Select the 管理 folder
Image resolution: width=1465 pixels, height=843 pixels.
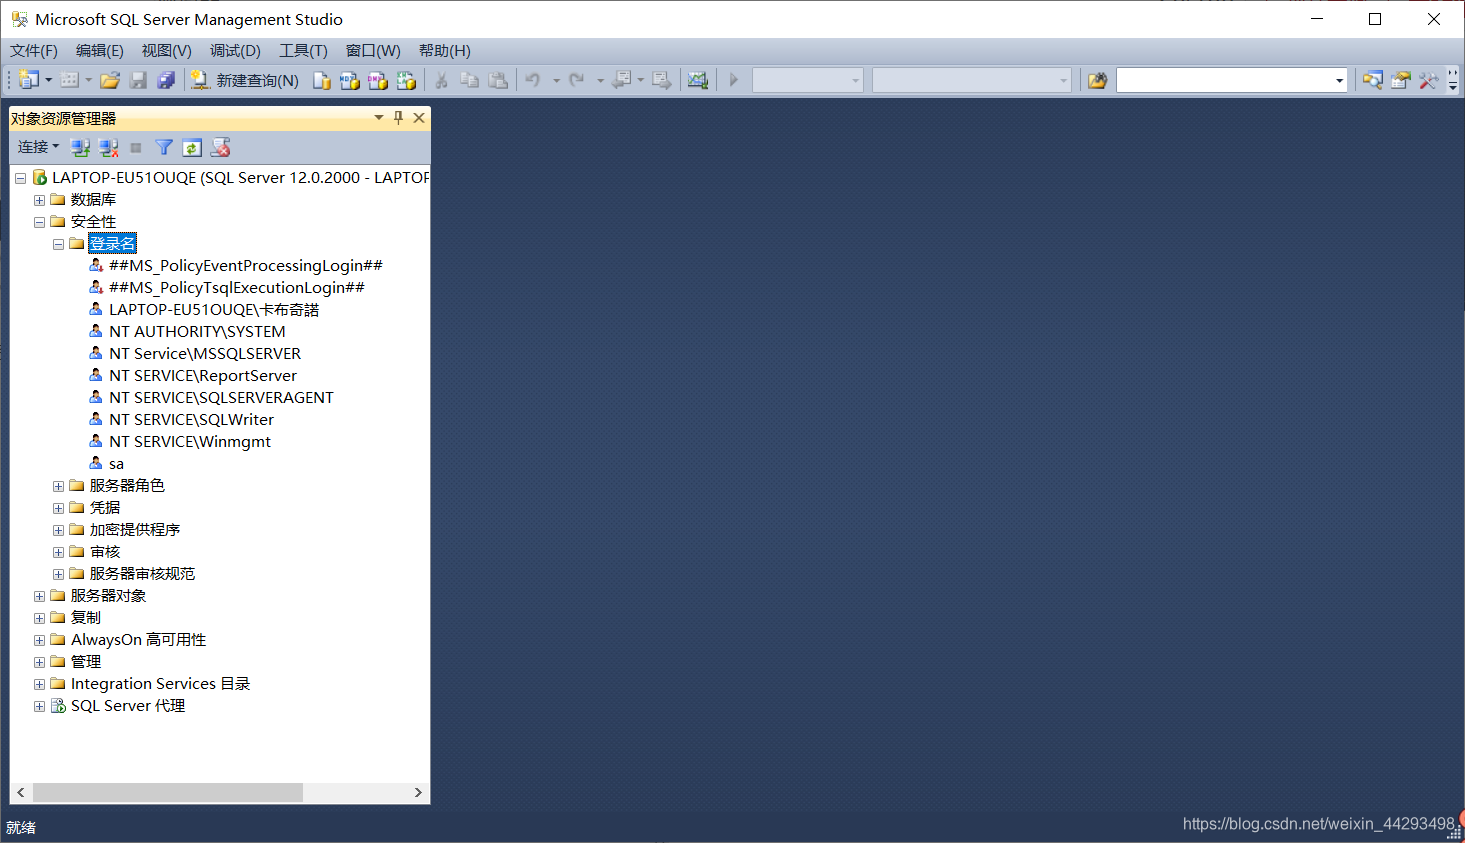(x=85, y=662)
